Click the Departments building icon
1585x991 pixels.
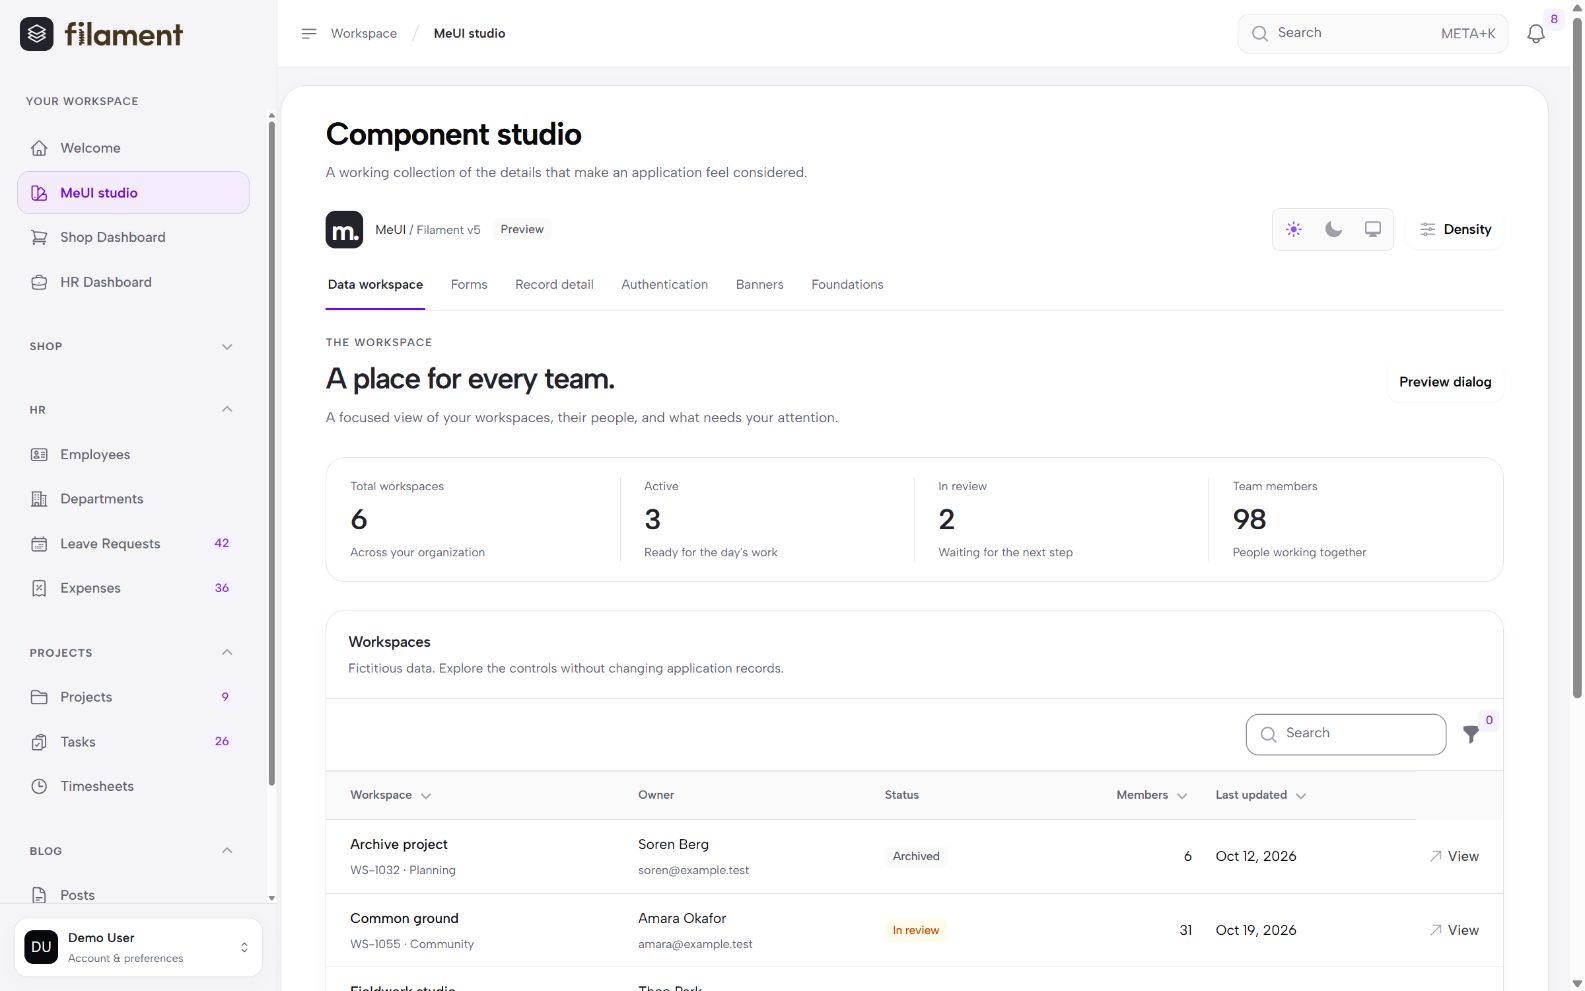(39, 499)
